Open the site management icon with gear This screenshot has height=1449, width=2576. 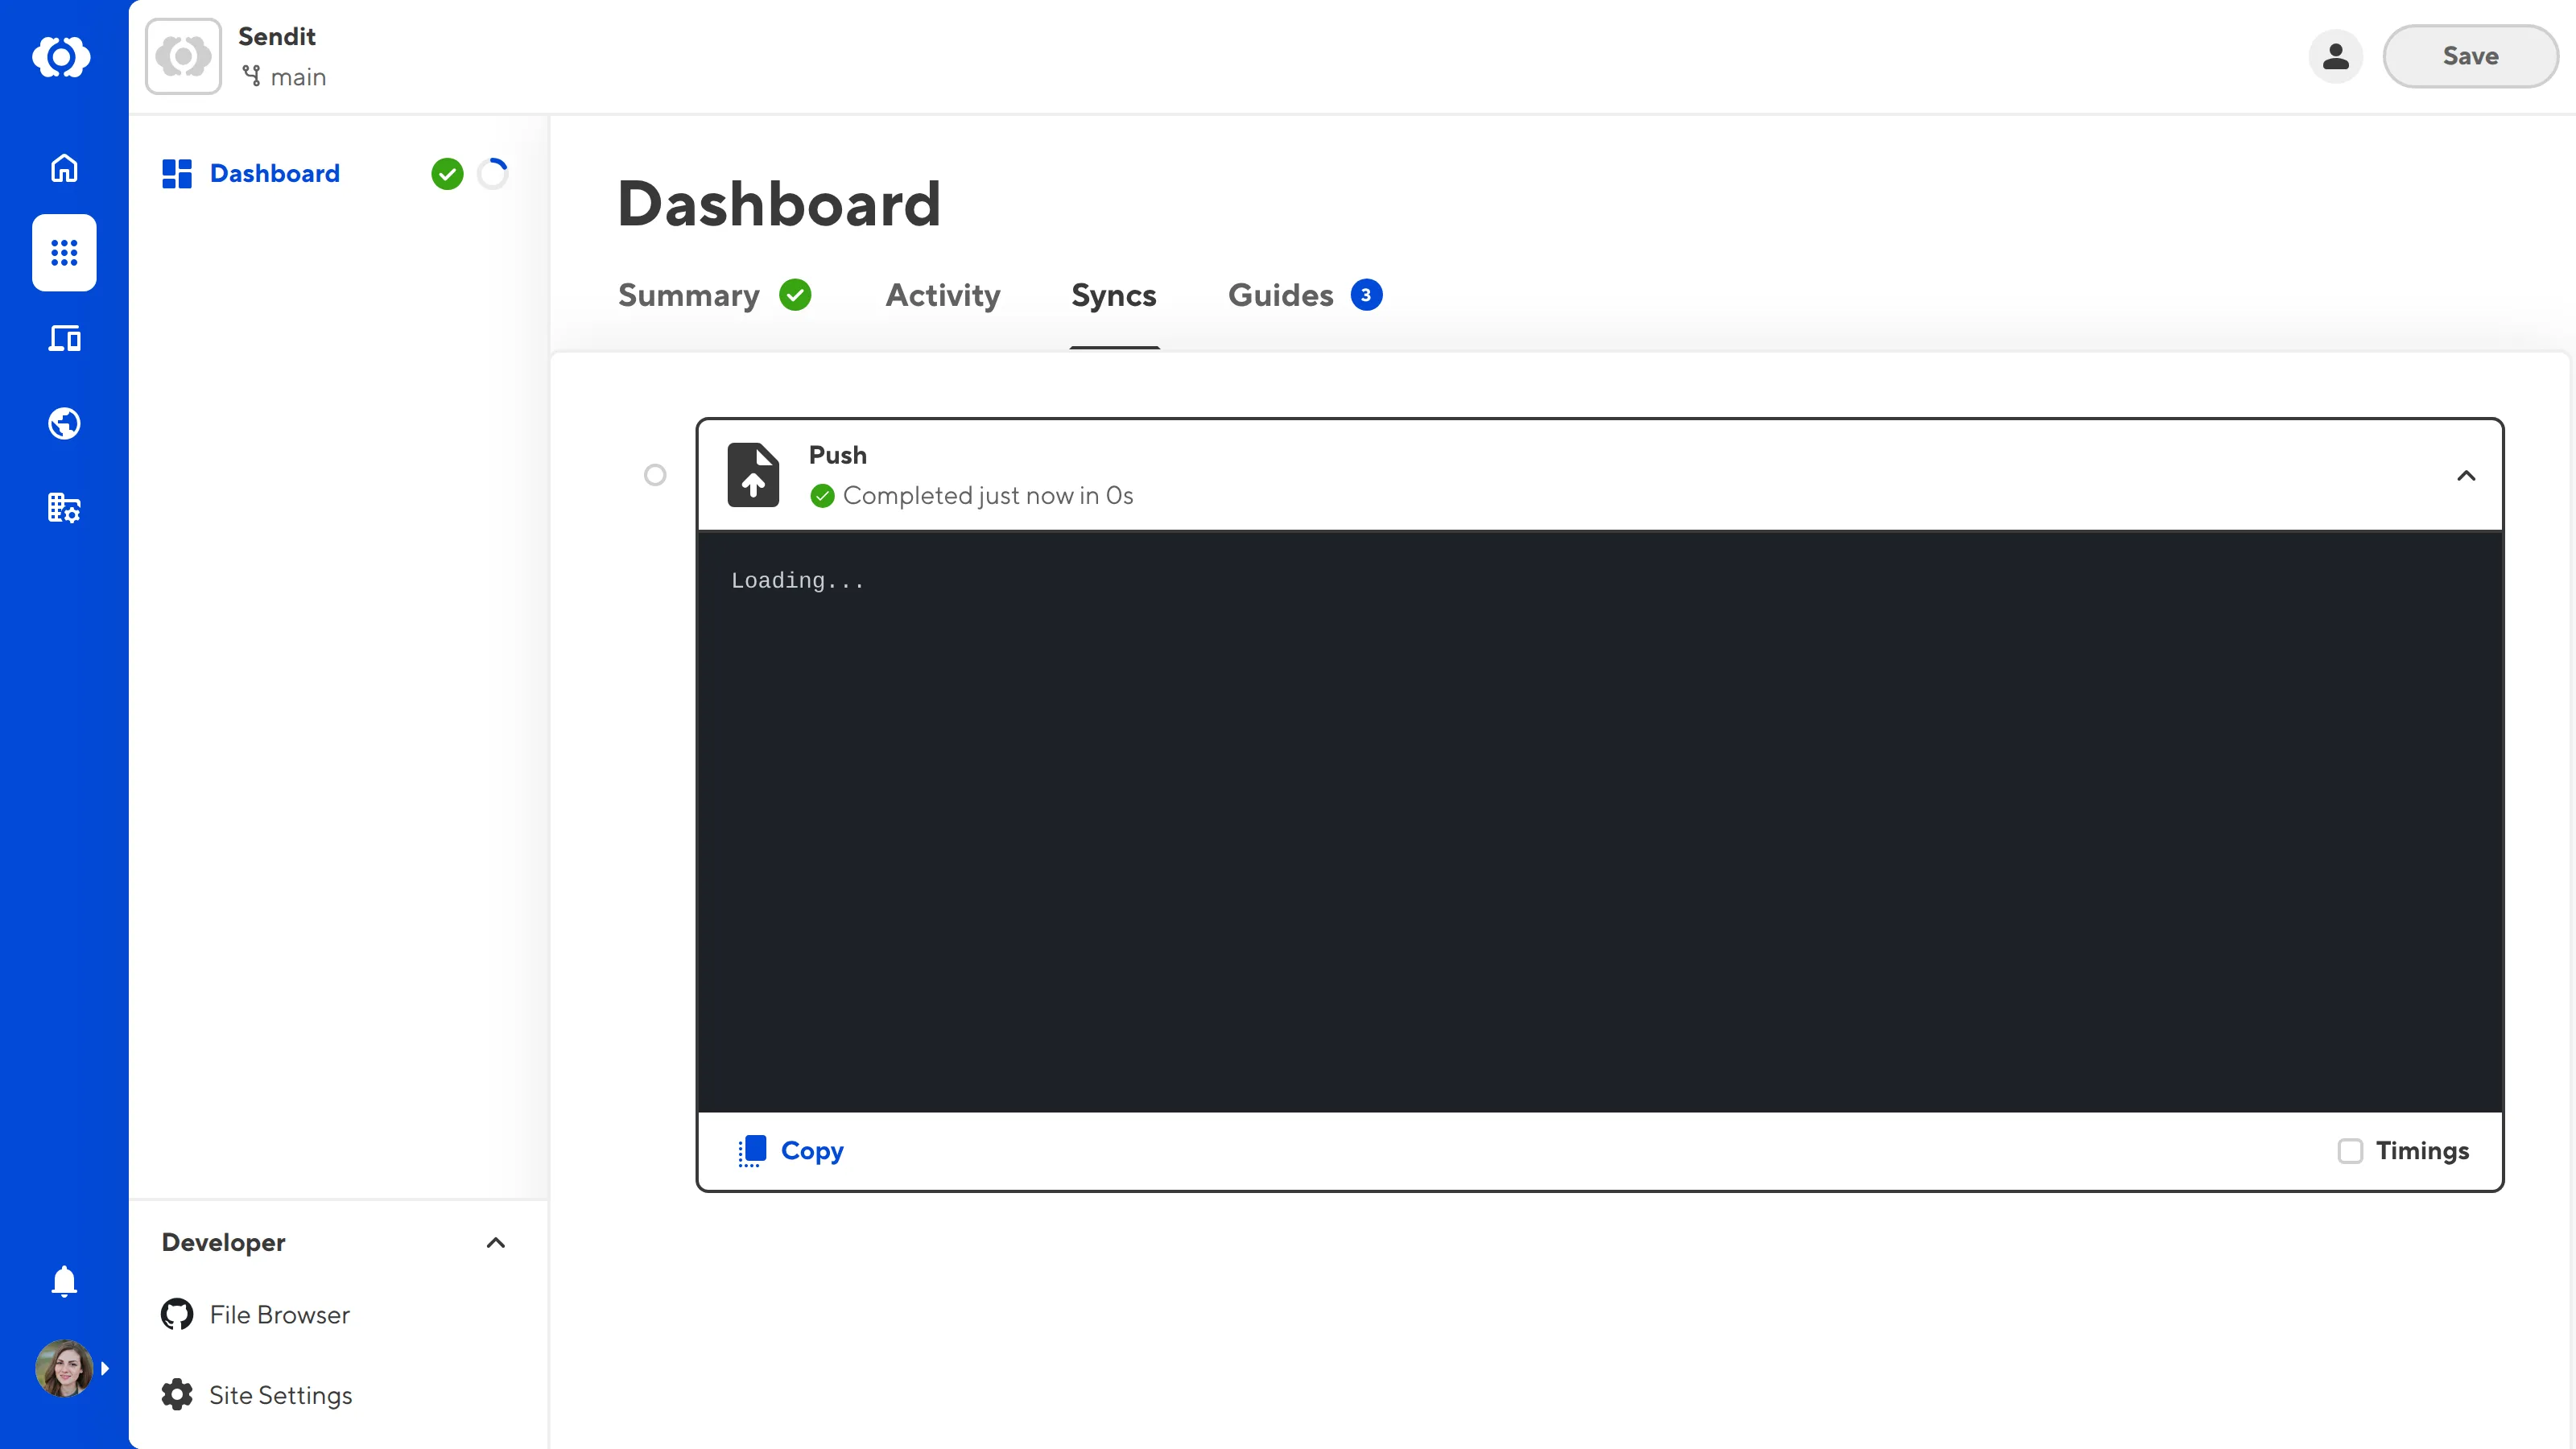pyautogui.click(x=63, y=508)
